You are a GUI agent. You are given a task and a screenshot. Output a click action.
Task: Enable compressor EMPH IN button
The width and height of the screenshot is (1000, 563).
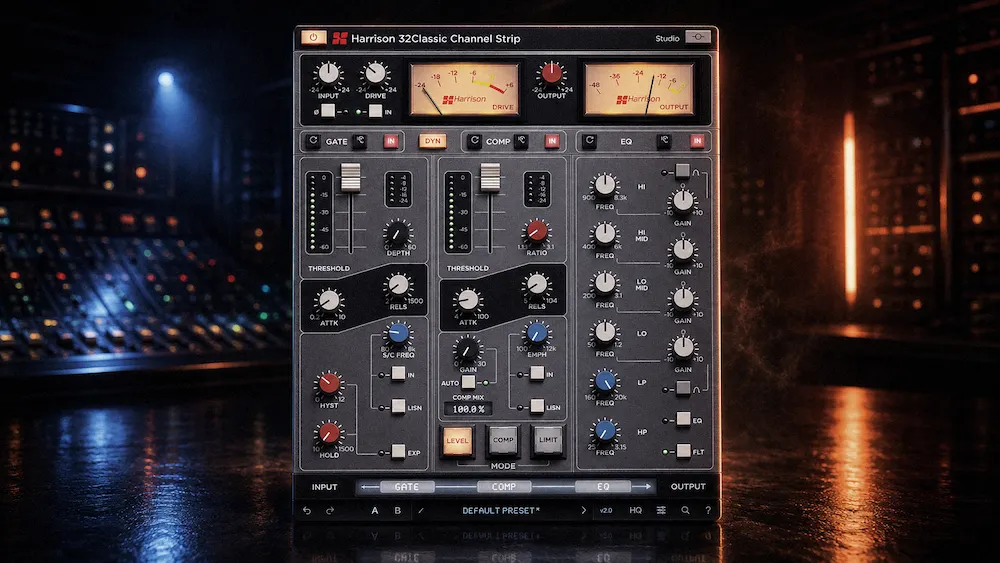click(537, 374)
